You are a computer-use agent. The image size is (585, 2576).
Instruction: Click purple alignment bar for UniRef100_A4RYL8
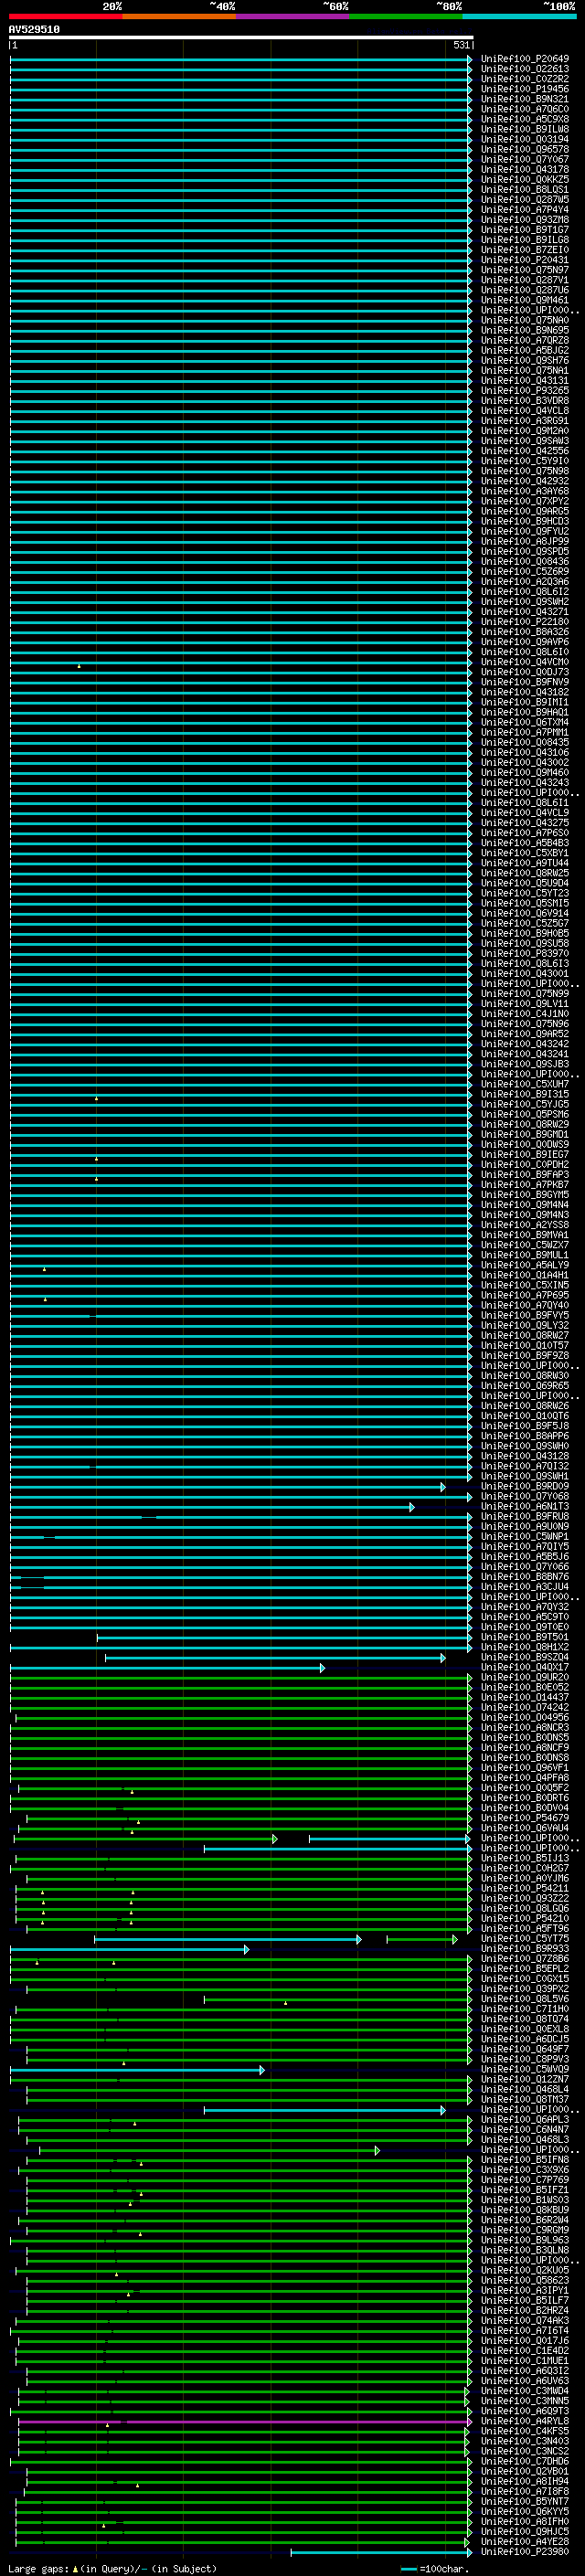(245, 2422)
